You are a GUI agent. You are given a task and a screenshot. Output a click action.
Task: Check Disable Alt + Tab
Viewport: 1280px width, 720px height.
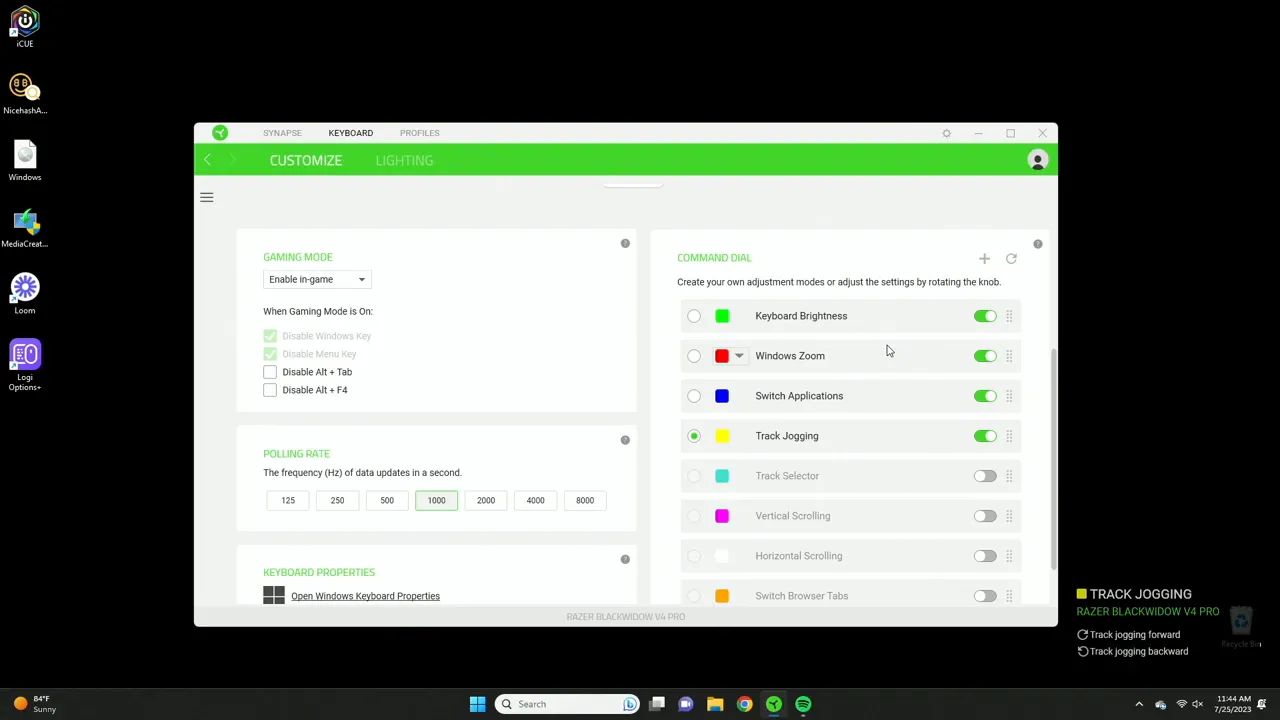point(270,371)
